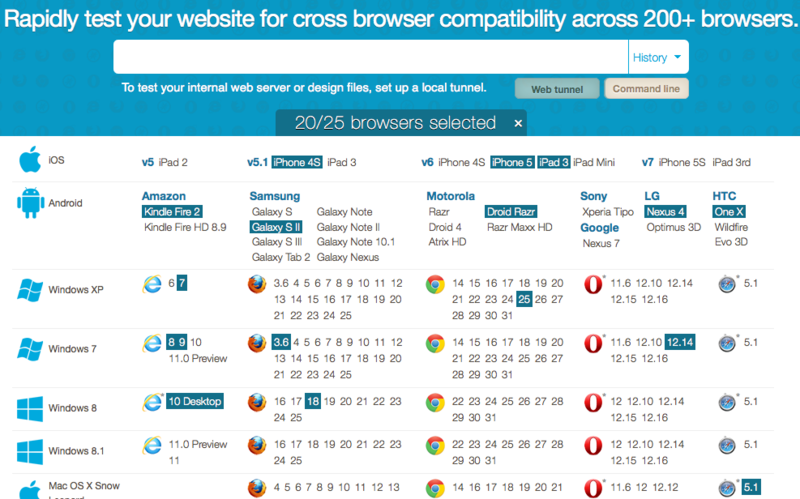Click the Apple iOS platform icon
Image resolution: width=800 pixels, height=499 pixels.
[30, 159]
